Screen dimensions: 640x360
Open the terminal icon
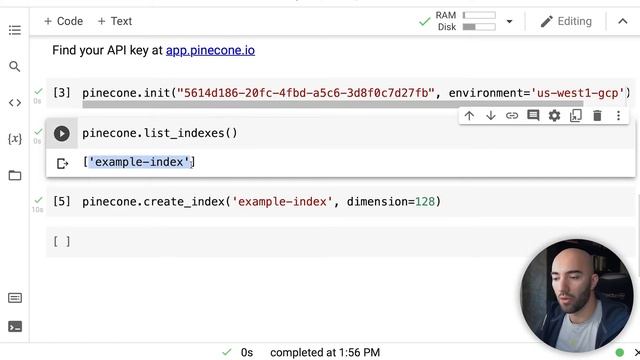[x=15, y=327]
